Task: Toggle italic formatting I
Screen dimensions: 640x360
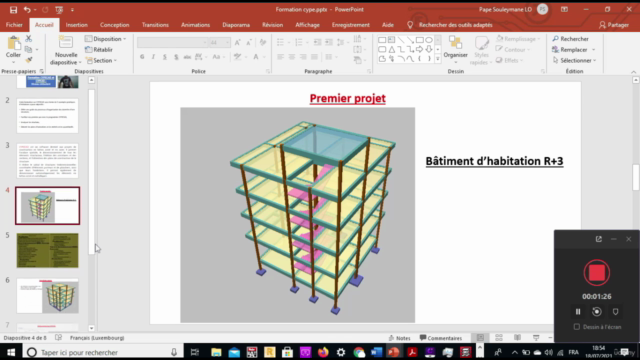Action: tap(153, 57)
